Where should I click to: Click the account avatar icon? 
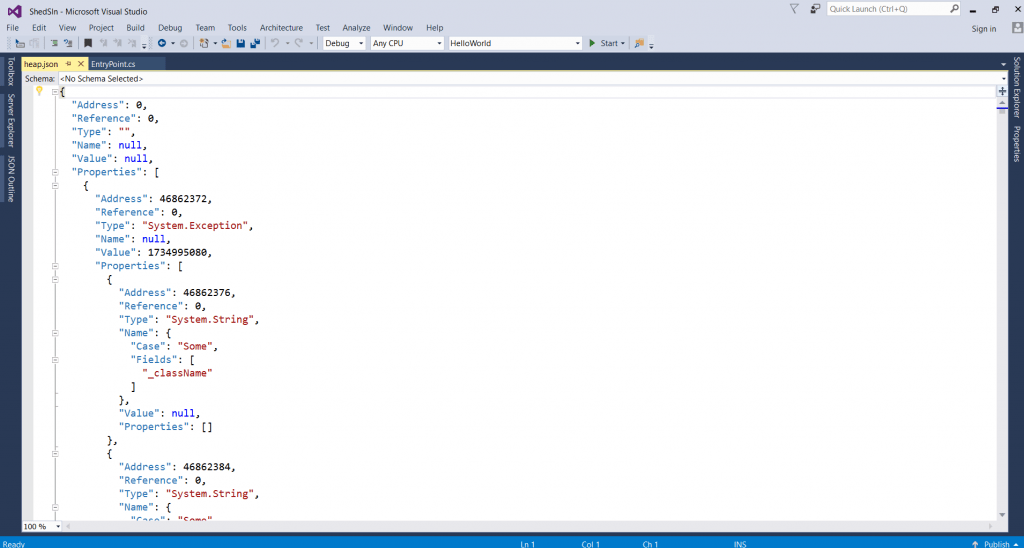click(1017, 27)
